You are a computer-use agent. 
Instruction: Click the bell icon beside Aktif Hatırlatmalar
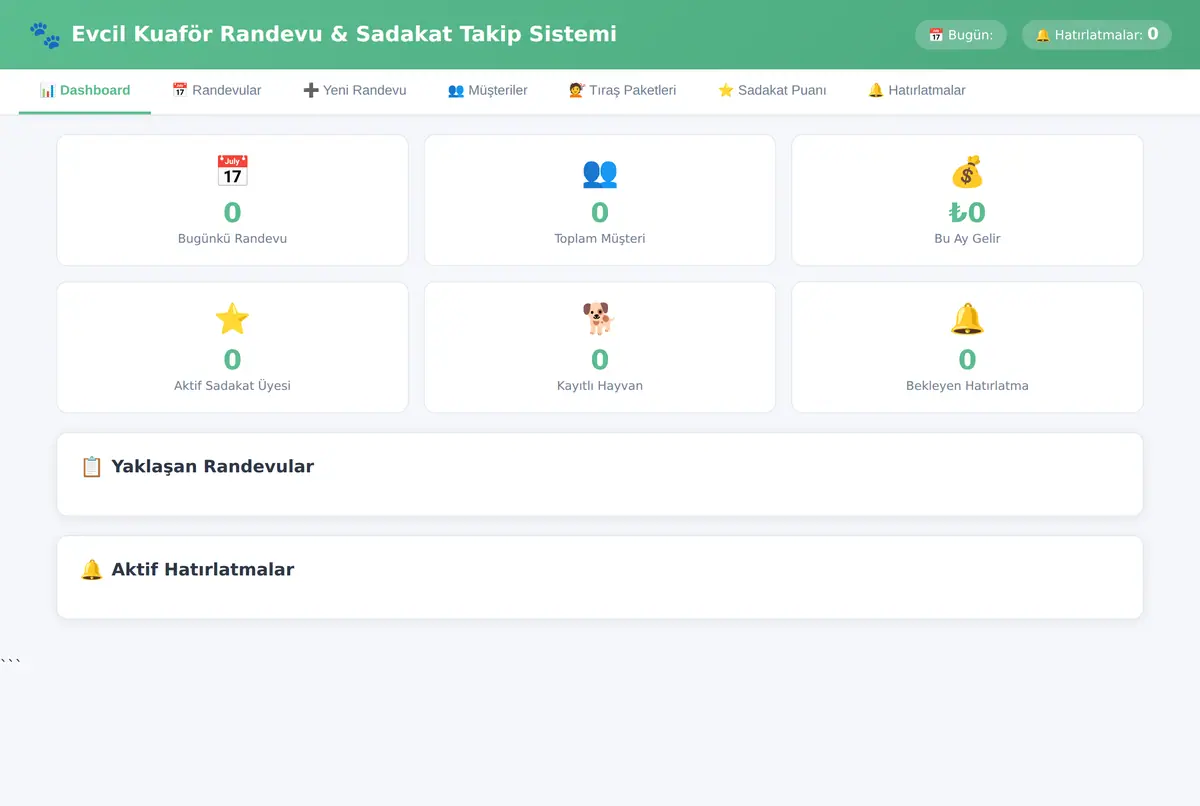pos(92,570)
